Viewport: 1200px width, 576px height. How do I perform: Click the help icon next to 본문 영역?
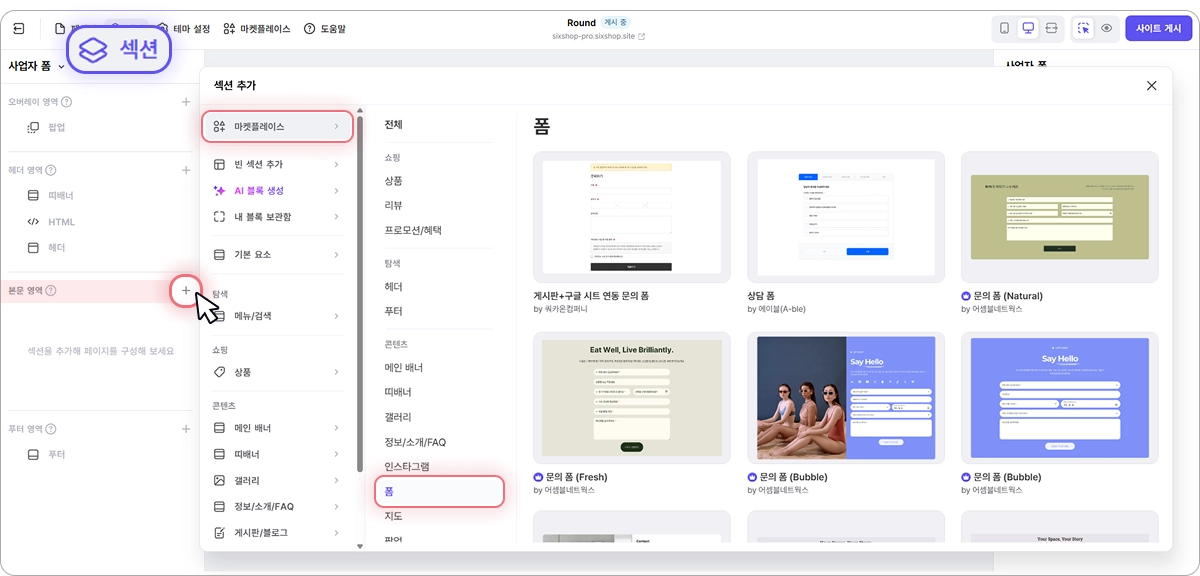[x=51, y=291]
